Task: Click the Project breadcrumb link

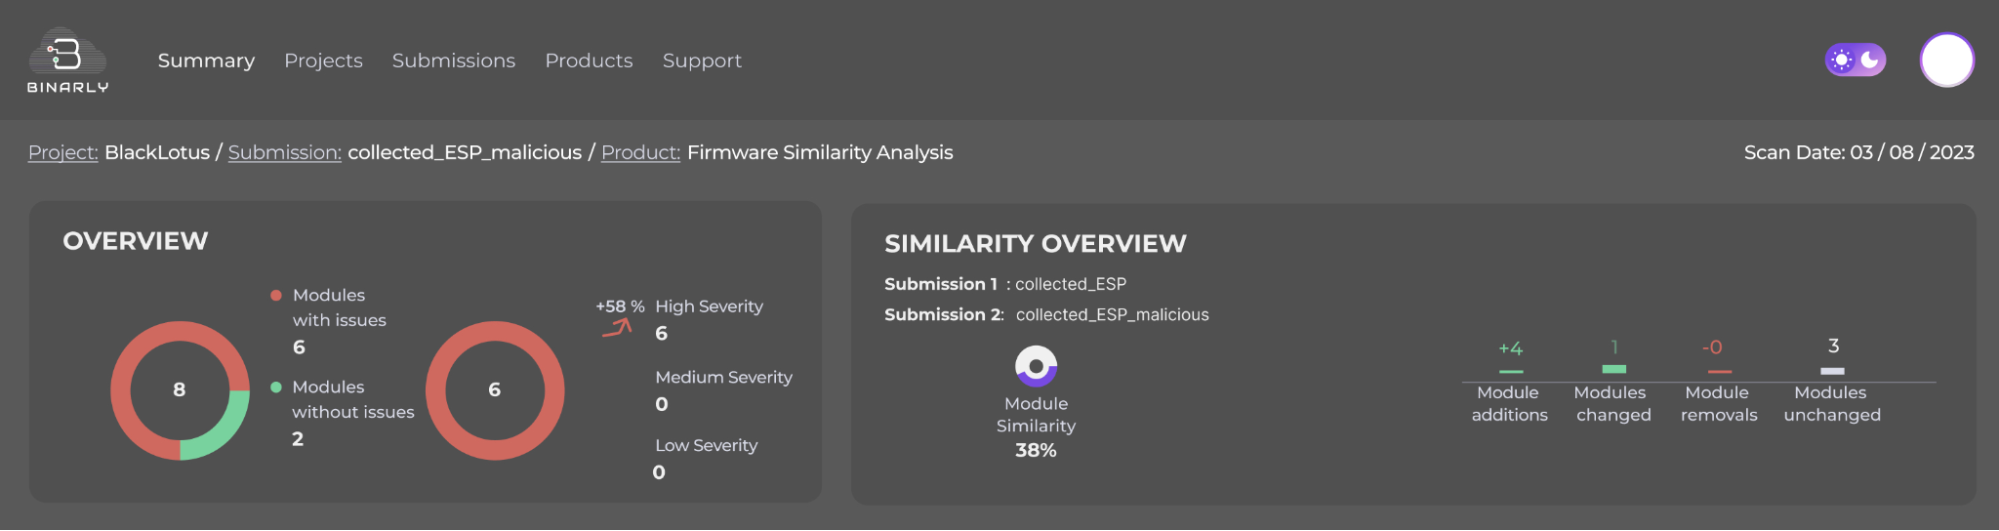Action: coord(62,153)
